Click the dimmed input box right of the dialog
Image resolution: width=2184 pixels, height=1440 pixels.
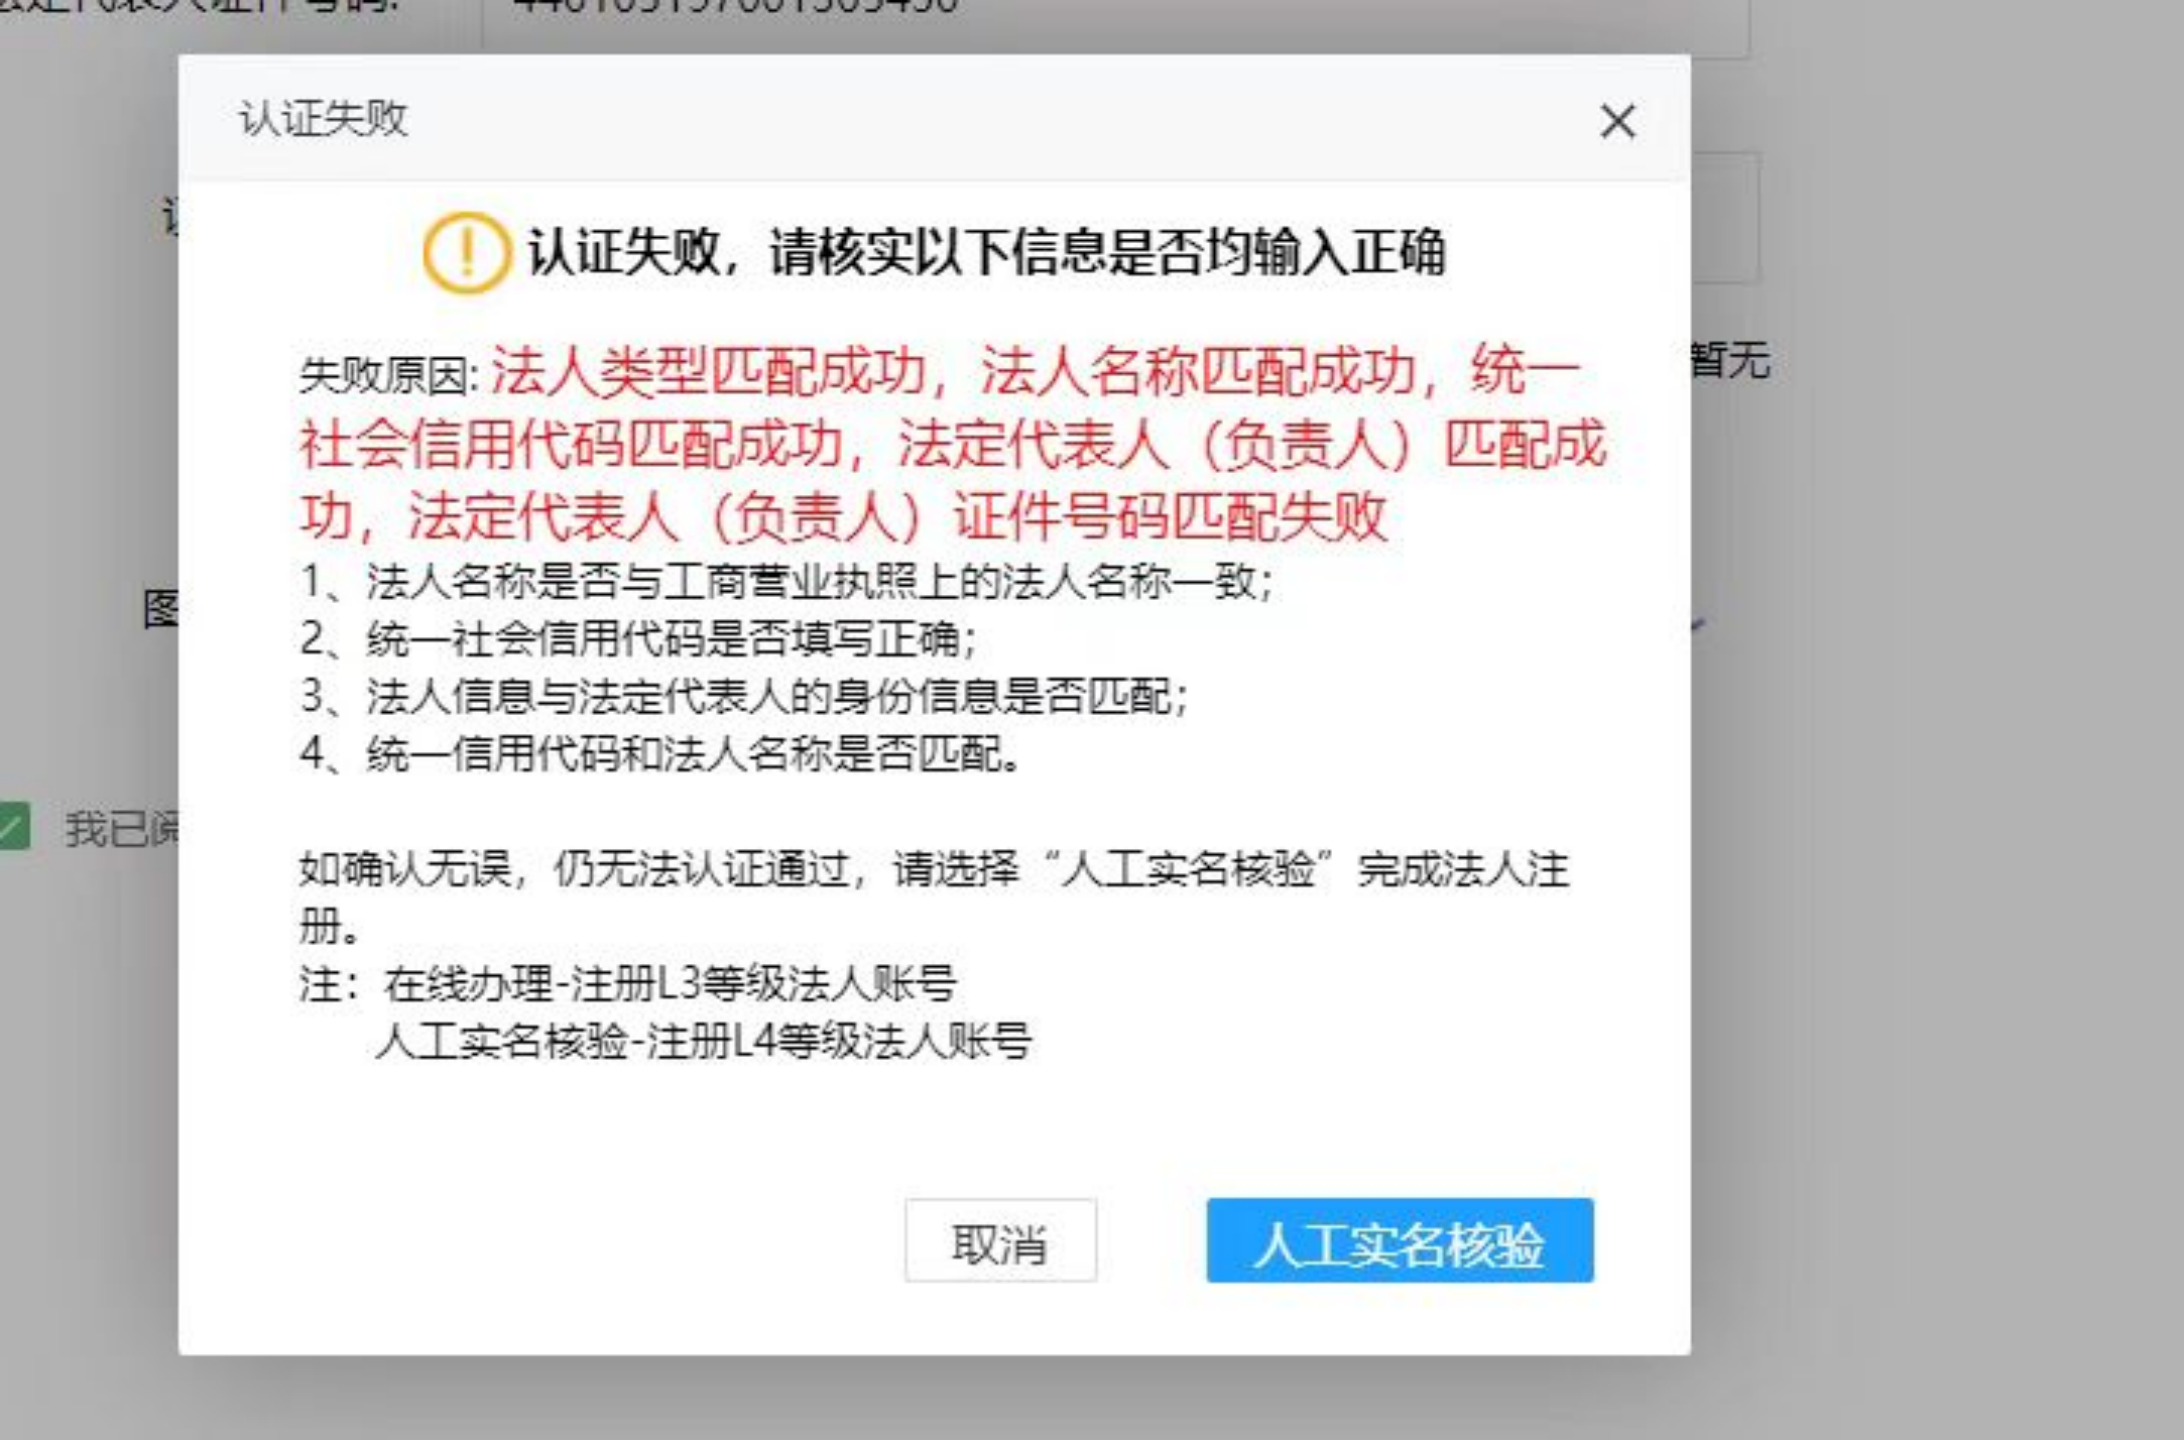[1726, 217]
